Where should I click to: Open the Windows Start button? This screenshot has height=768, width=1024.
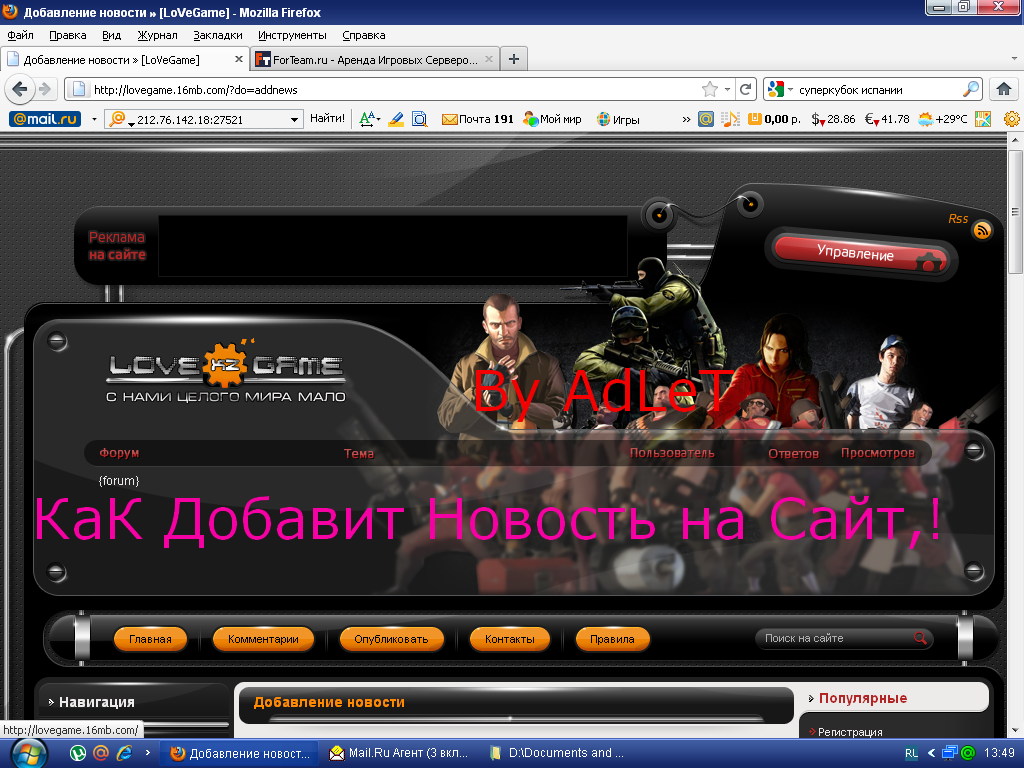[x=28, y=754]
